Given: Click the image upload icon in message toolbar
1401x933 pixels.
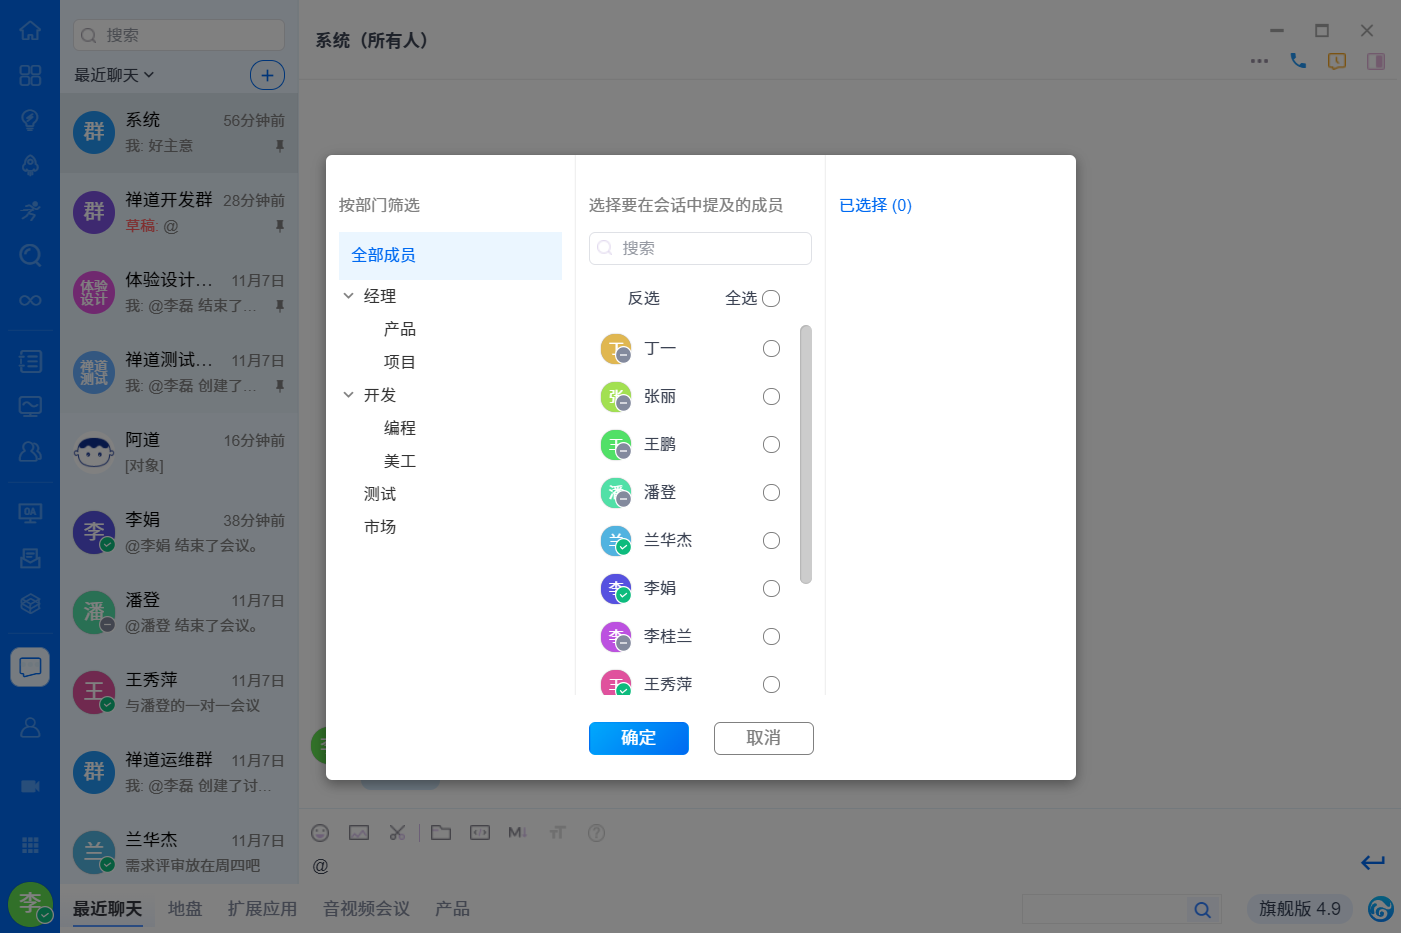Looking at the screenshot, I should [x=359, y=832].
